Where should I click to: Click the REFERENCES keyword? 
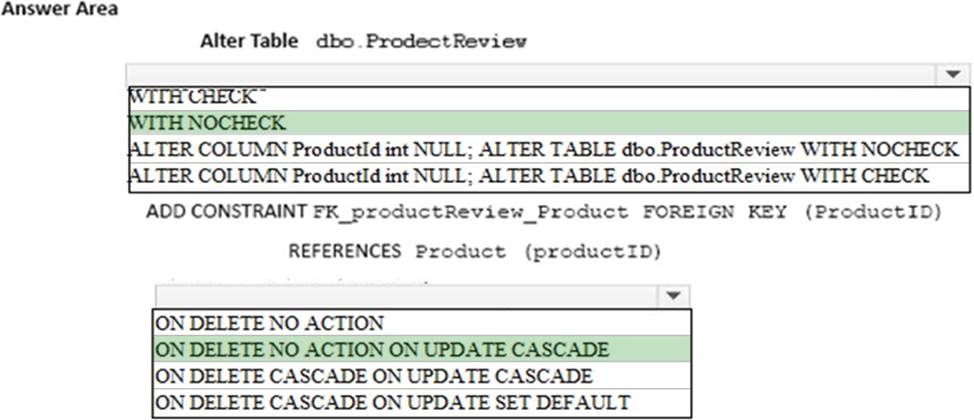tap(345, 252)
